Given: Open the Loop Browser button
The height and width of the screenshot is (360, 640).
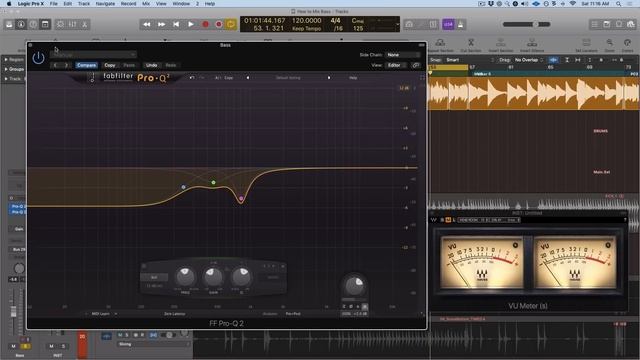Looking at the screenshot, I should (619, 24).
